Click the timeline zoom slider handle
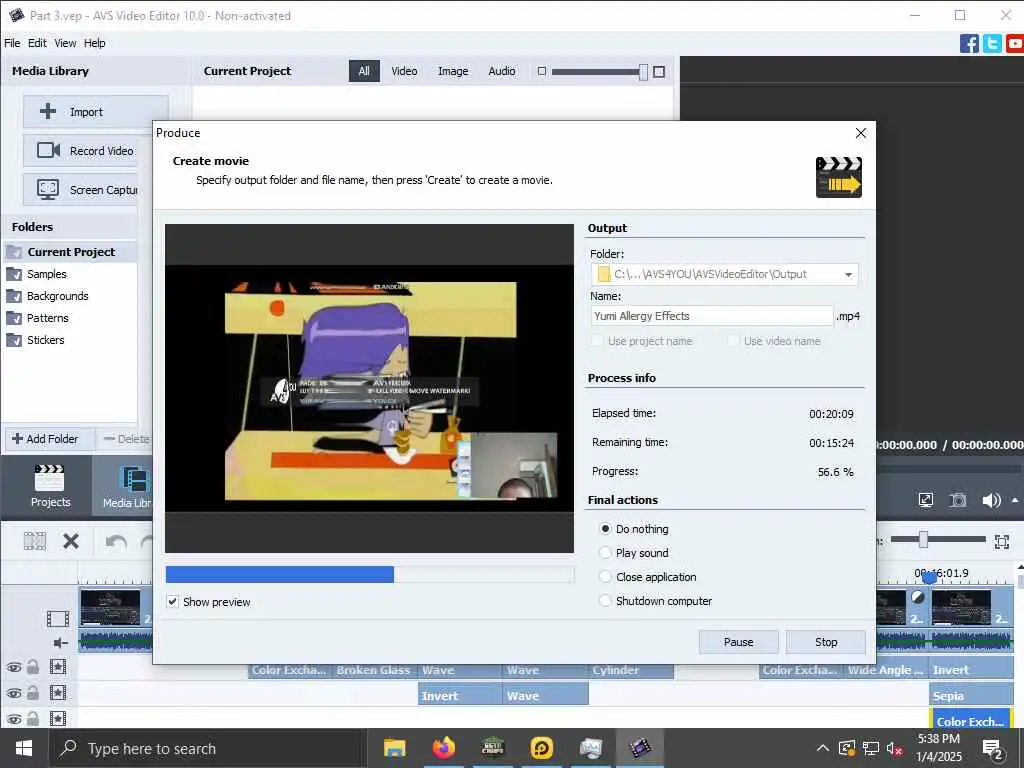 [923, 539]
